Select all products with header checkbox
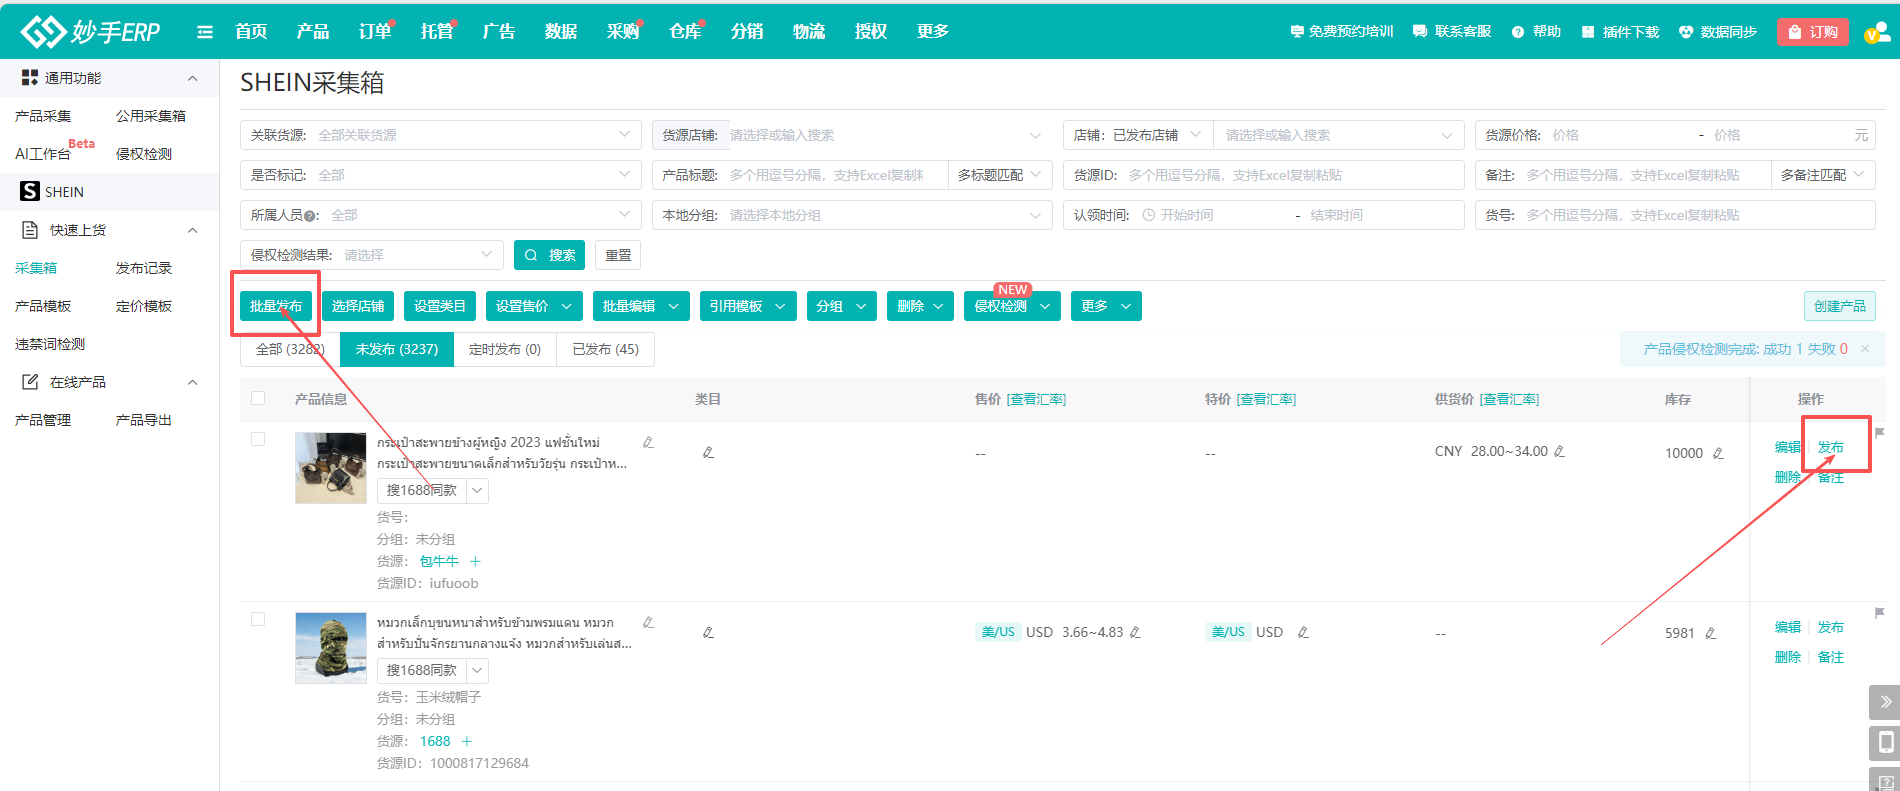1900x791 pixels. [258, 398]
